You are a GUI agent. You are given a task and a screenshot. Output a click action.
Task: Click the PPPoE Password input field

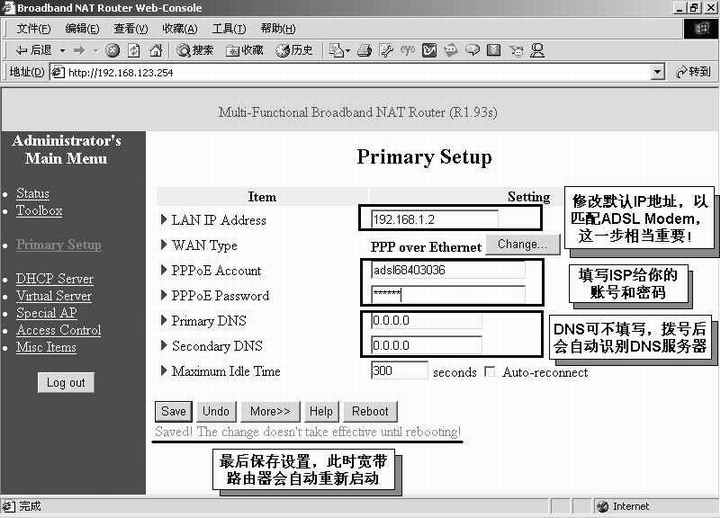(x=448, y=294)
